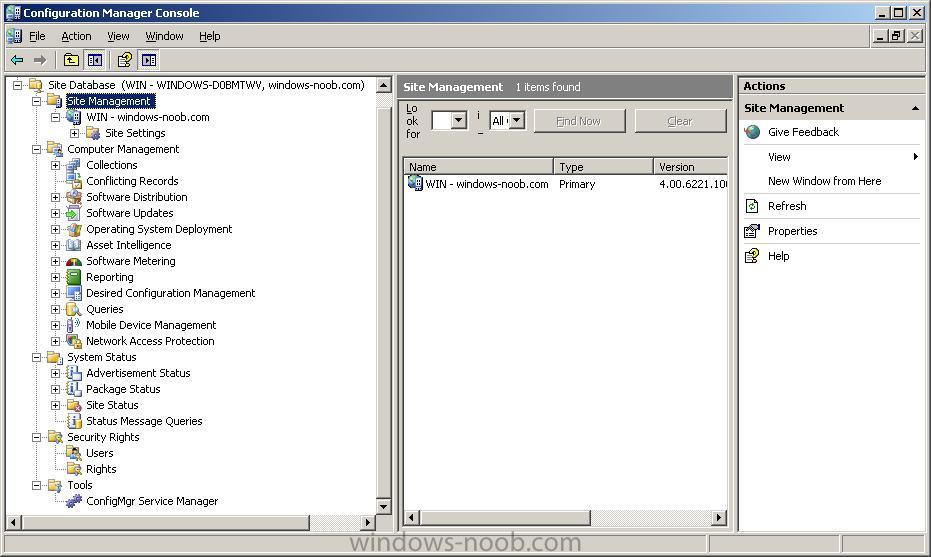Open the Help menu in menu bar
Image resolution: width=931 pixels, height=557 pixels.
coord(210,36)
